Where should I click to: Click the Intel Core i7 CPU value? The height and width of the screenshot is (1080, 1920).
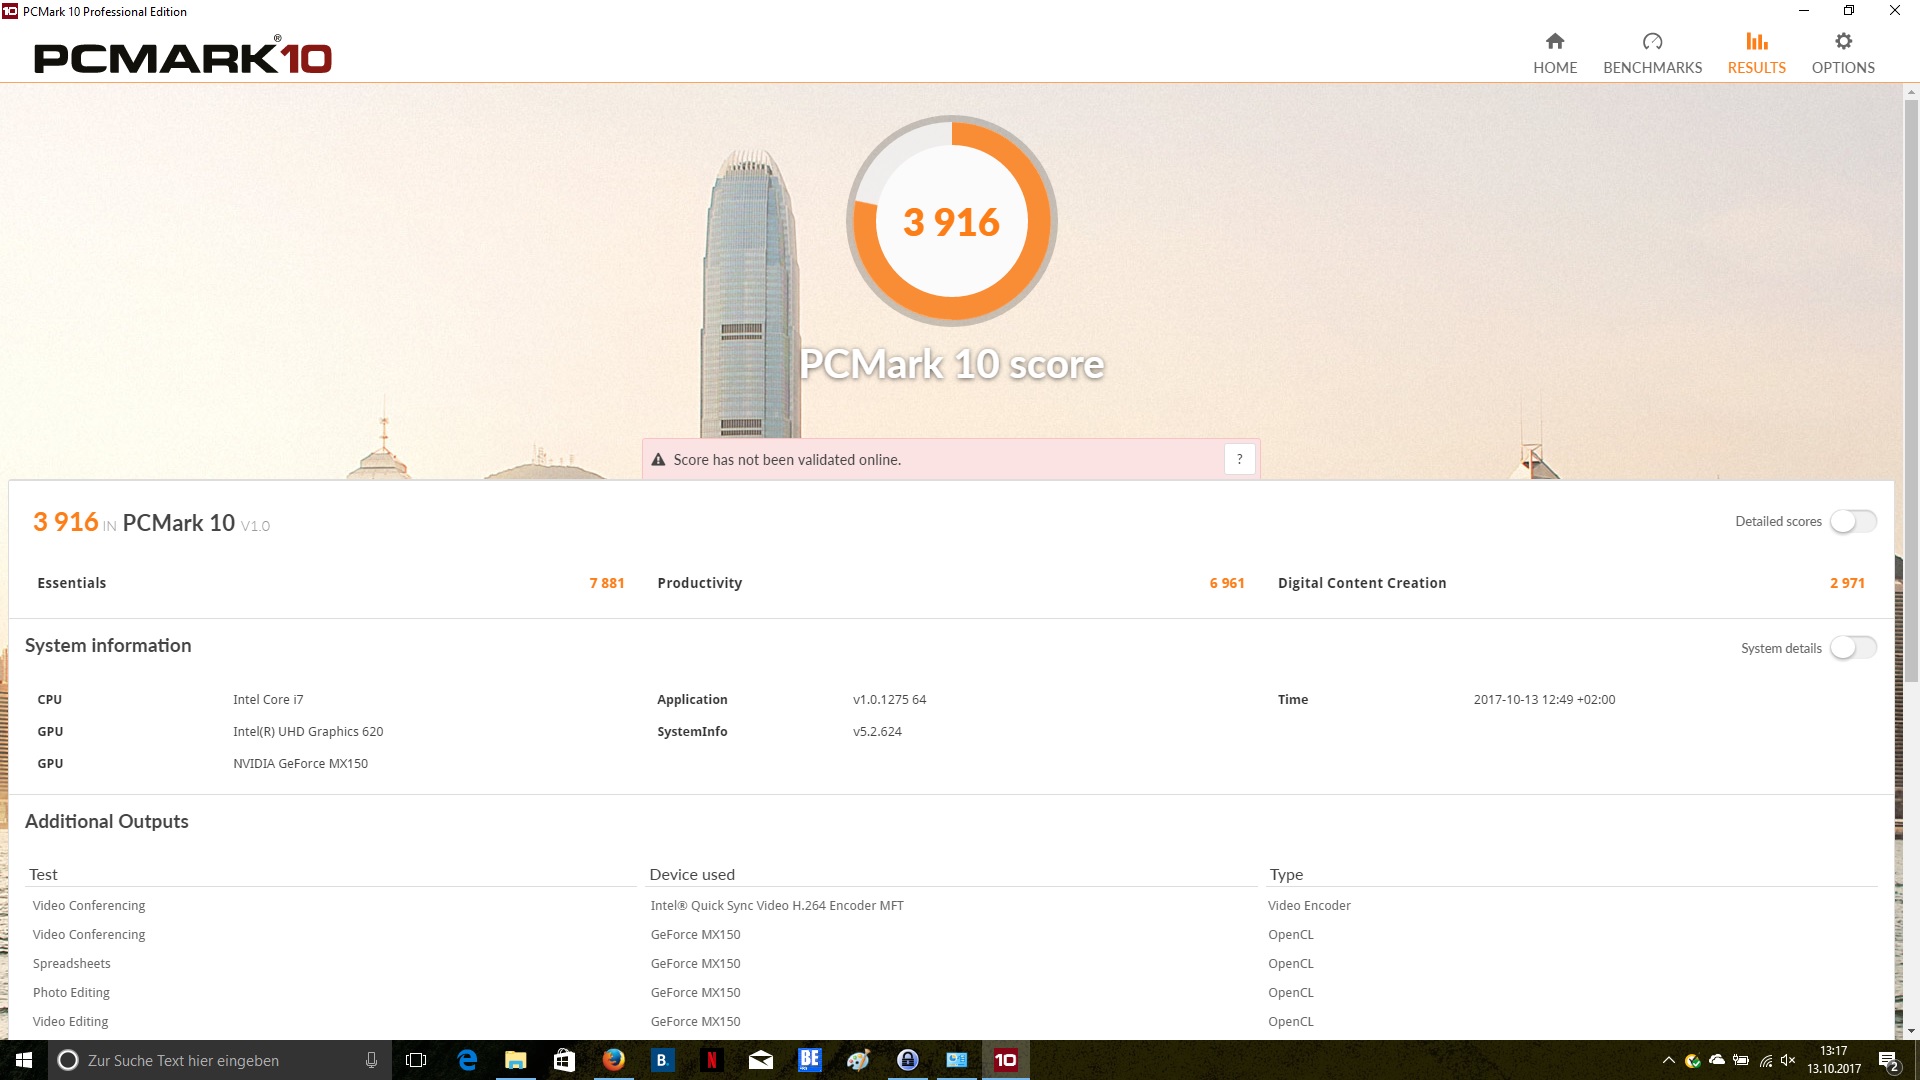pos(268,700)
